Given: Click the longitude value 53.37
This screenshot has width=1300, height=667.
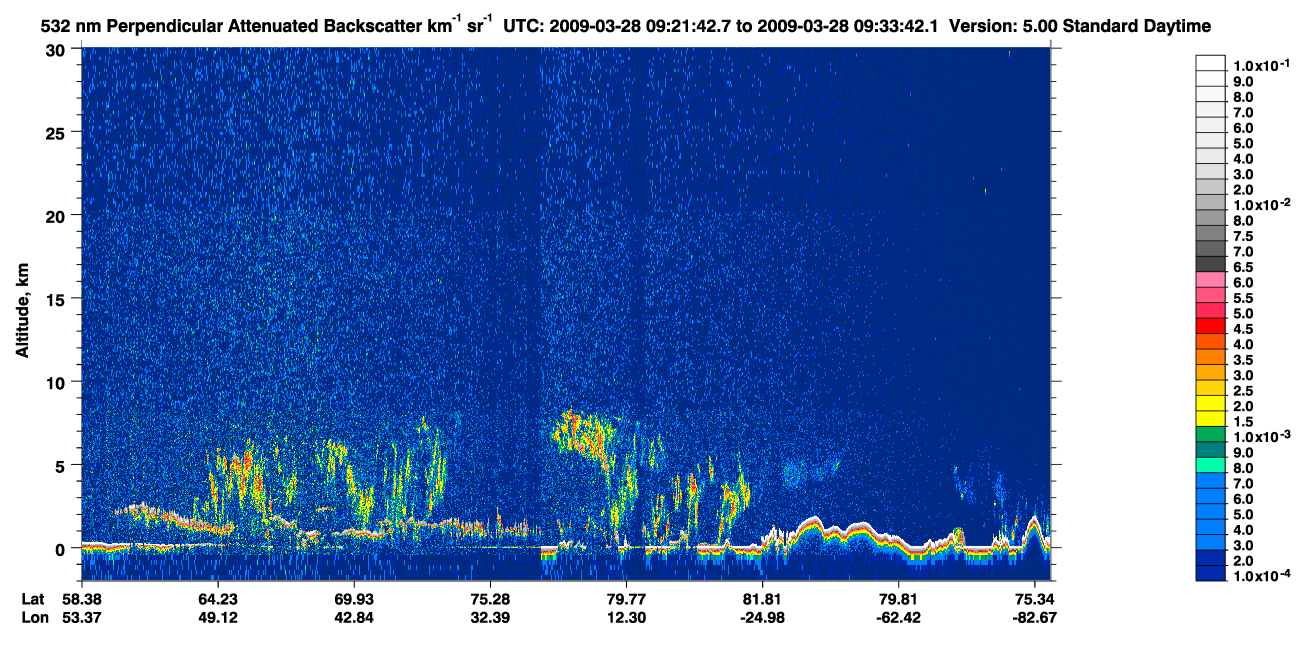Looking at the screenshot, I should pyautogui.click(x=81, y=617).
